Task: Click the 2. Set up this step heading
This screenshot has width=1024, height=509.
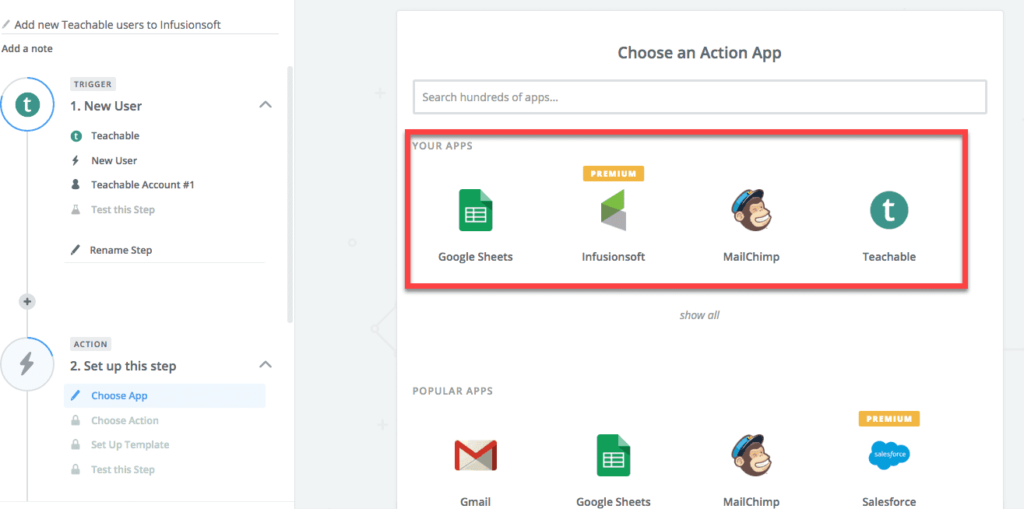Action: coord(123,366)
